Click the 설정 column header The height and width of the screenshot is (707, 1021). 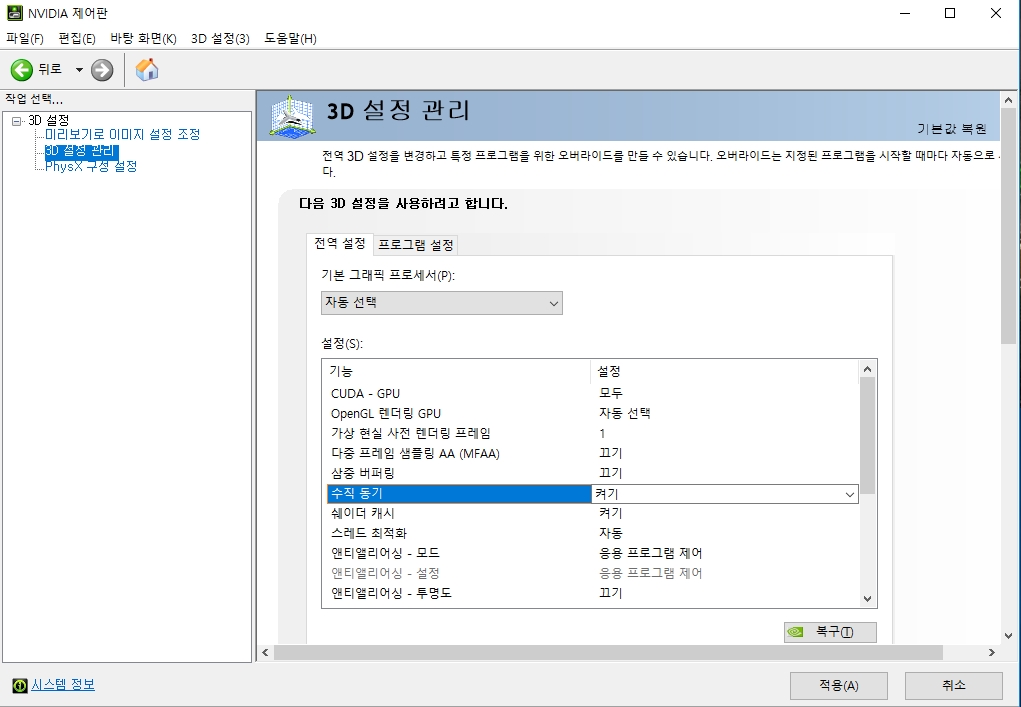(724, 371)
